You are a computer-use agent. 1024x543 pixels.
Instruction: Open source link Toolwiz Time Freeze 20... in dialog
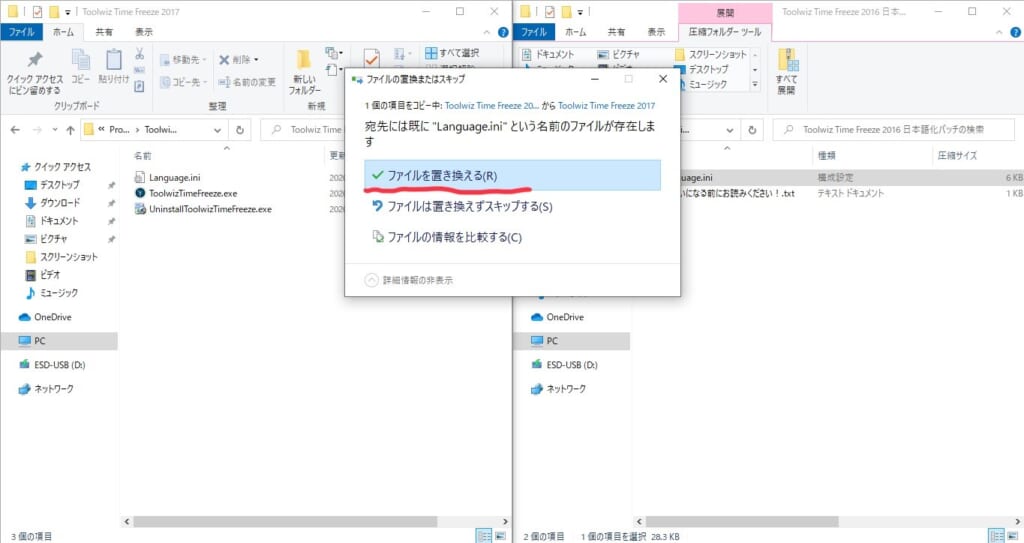point(492,105)
